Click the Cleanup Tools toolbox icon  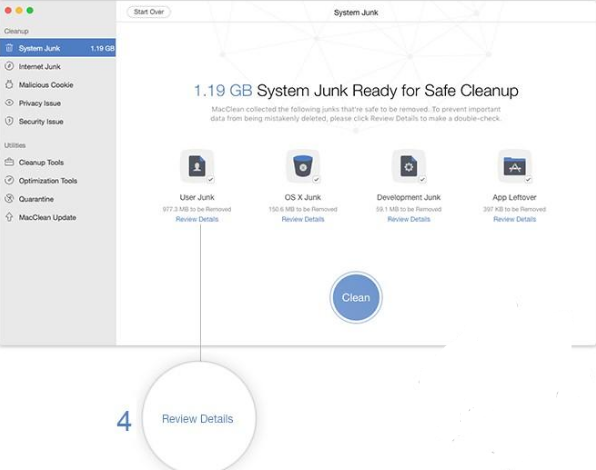pyautogui.click(x=9, y=162)
